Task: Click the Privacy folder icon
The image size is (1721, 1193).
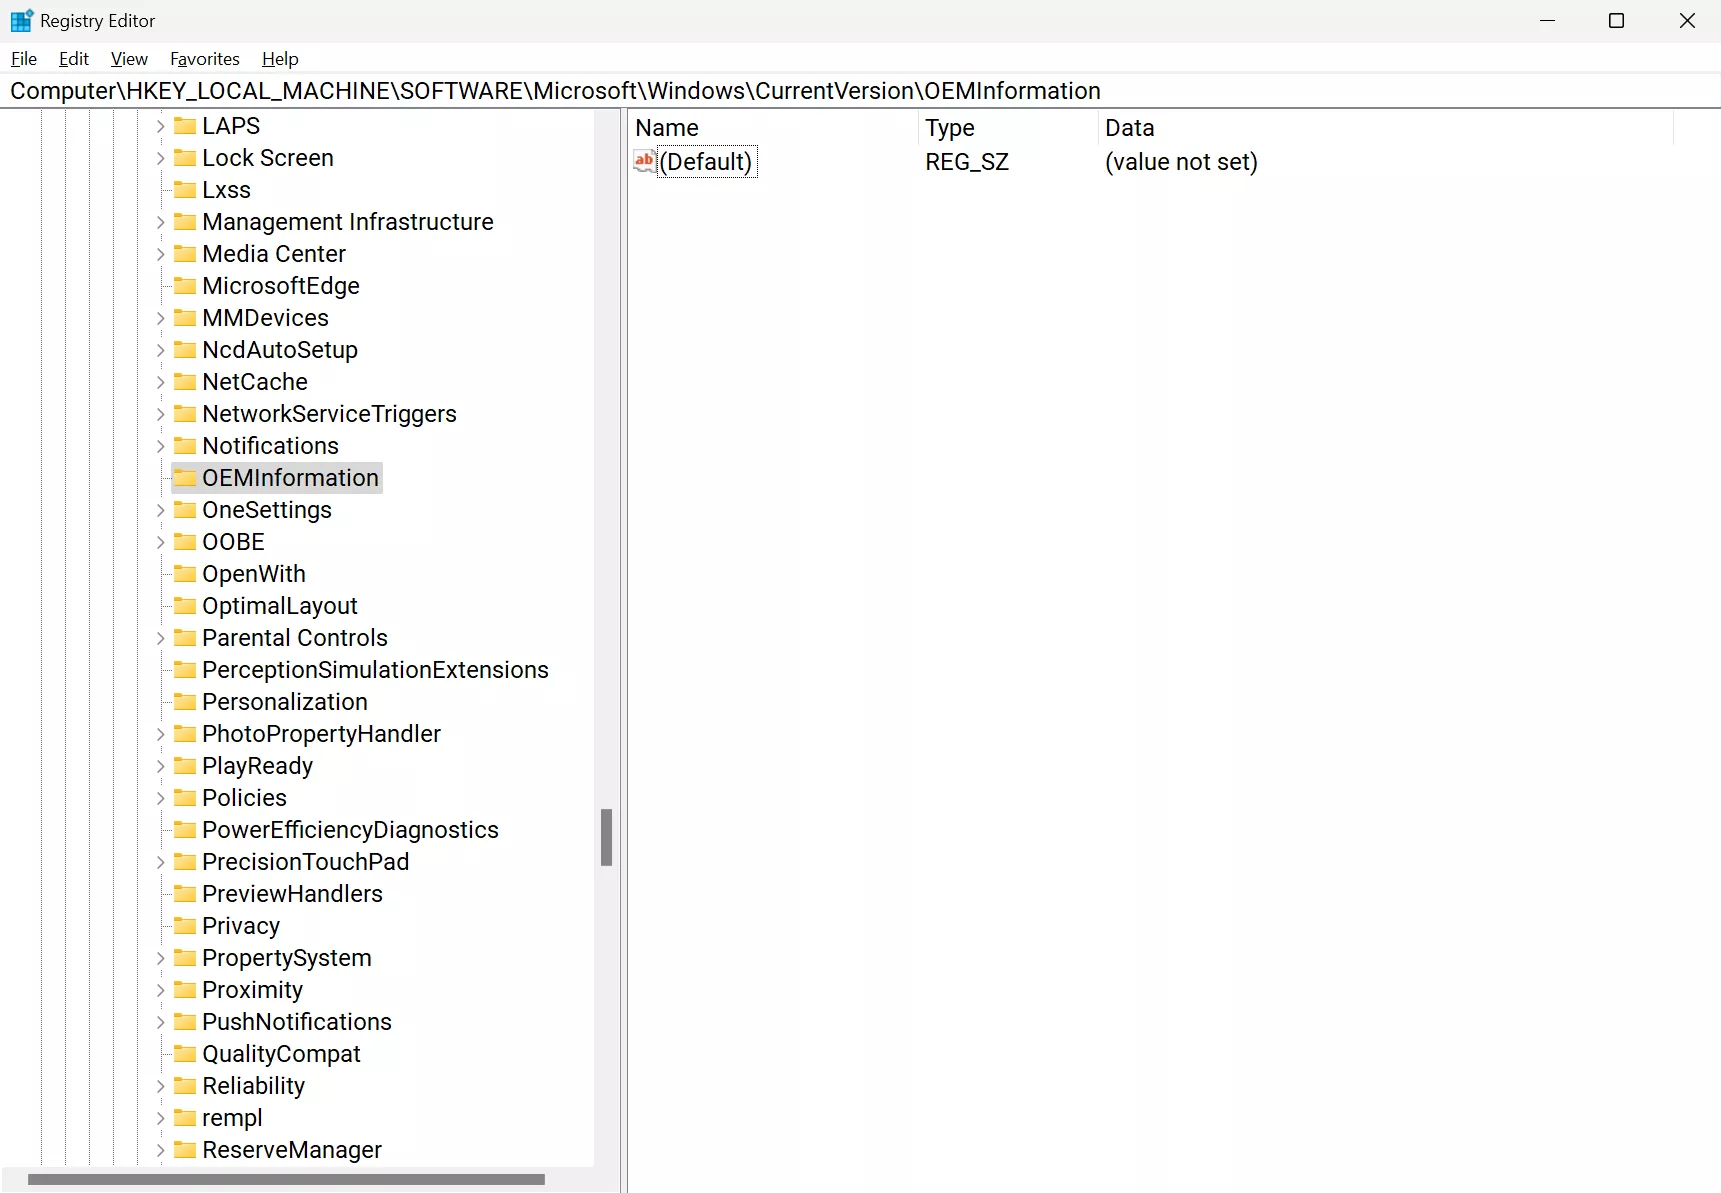Action: [x=185, y=926]
